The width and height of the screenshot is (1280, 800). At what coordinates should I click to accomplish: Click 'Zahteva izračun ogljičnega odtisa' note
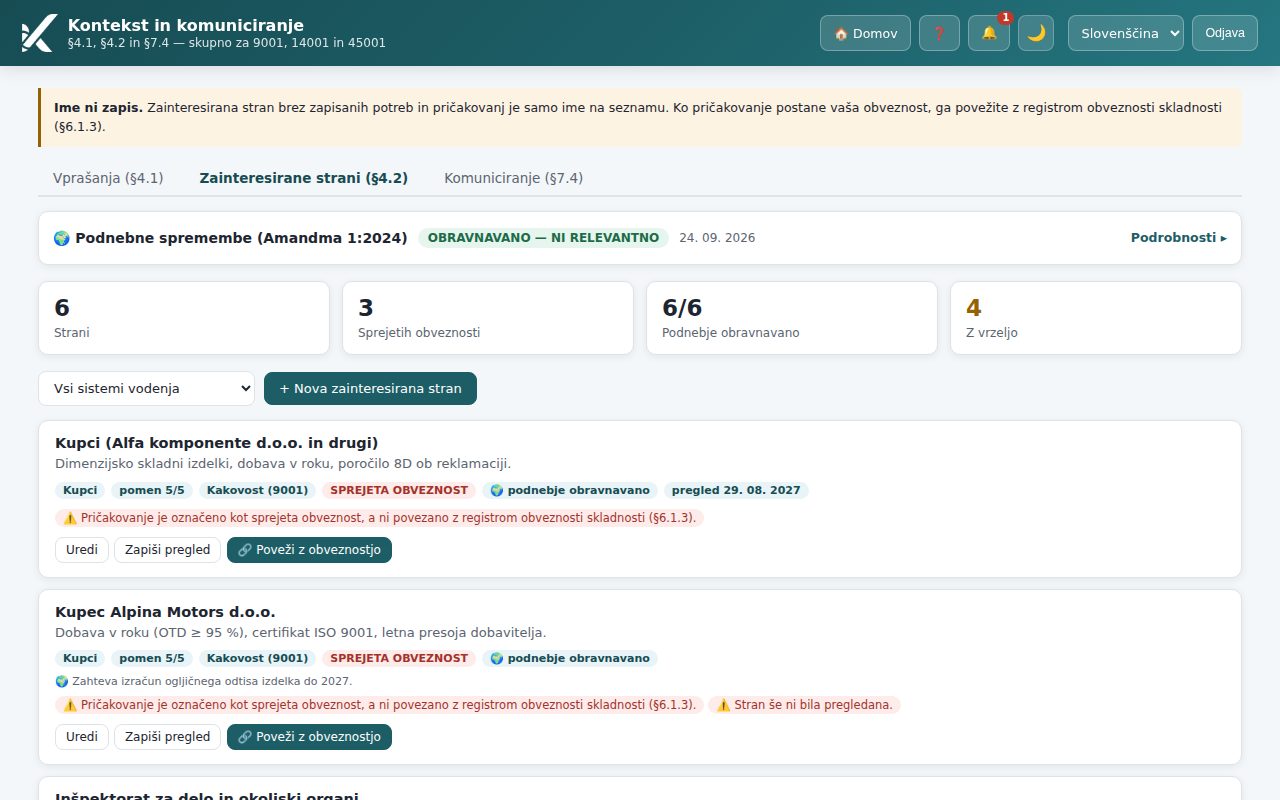[204, 681]
